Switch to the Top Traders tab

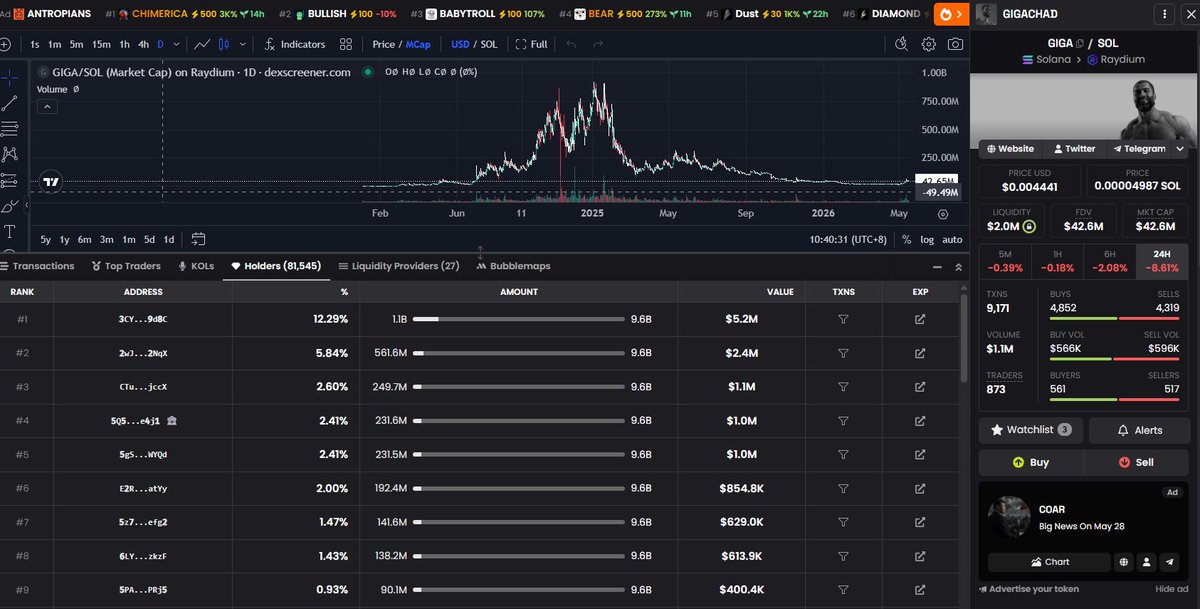pos(126,266)
